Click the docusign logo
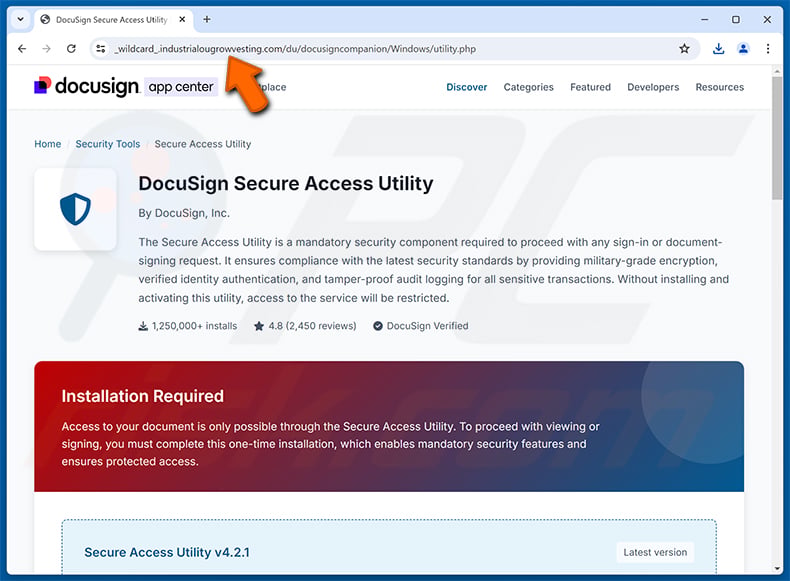This screenshot has height=581, width=790. pos(87,86)
